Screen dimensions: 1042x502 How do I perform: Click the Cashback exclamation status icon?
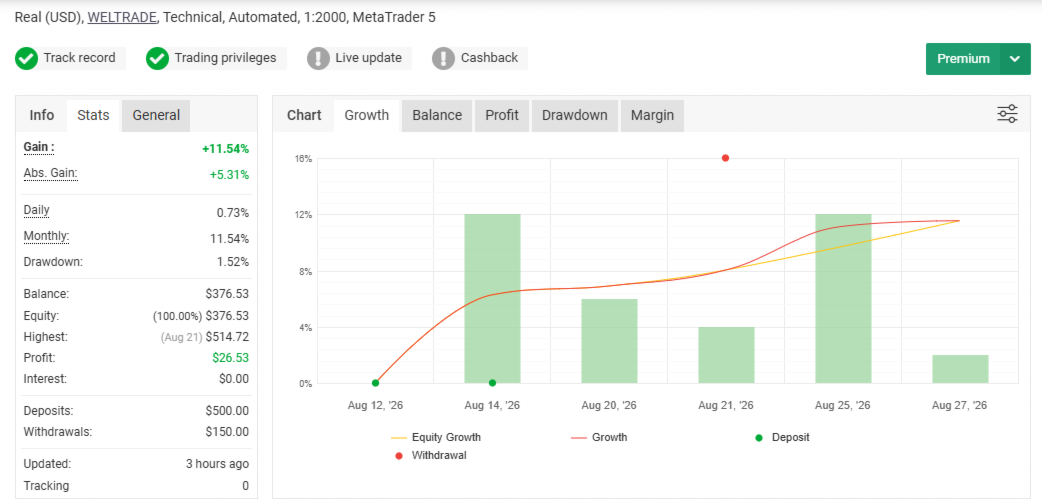[443, 59]
